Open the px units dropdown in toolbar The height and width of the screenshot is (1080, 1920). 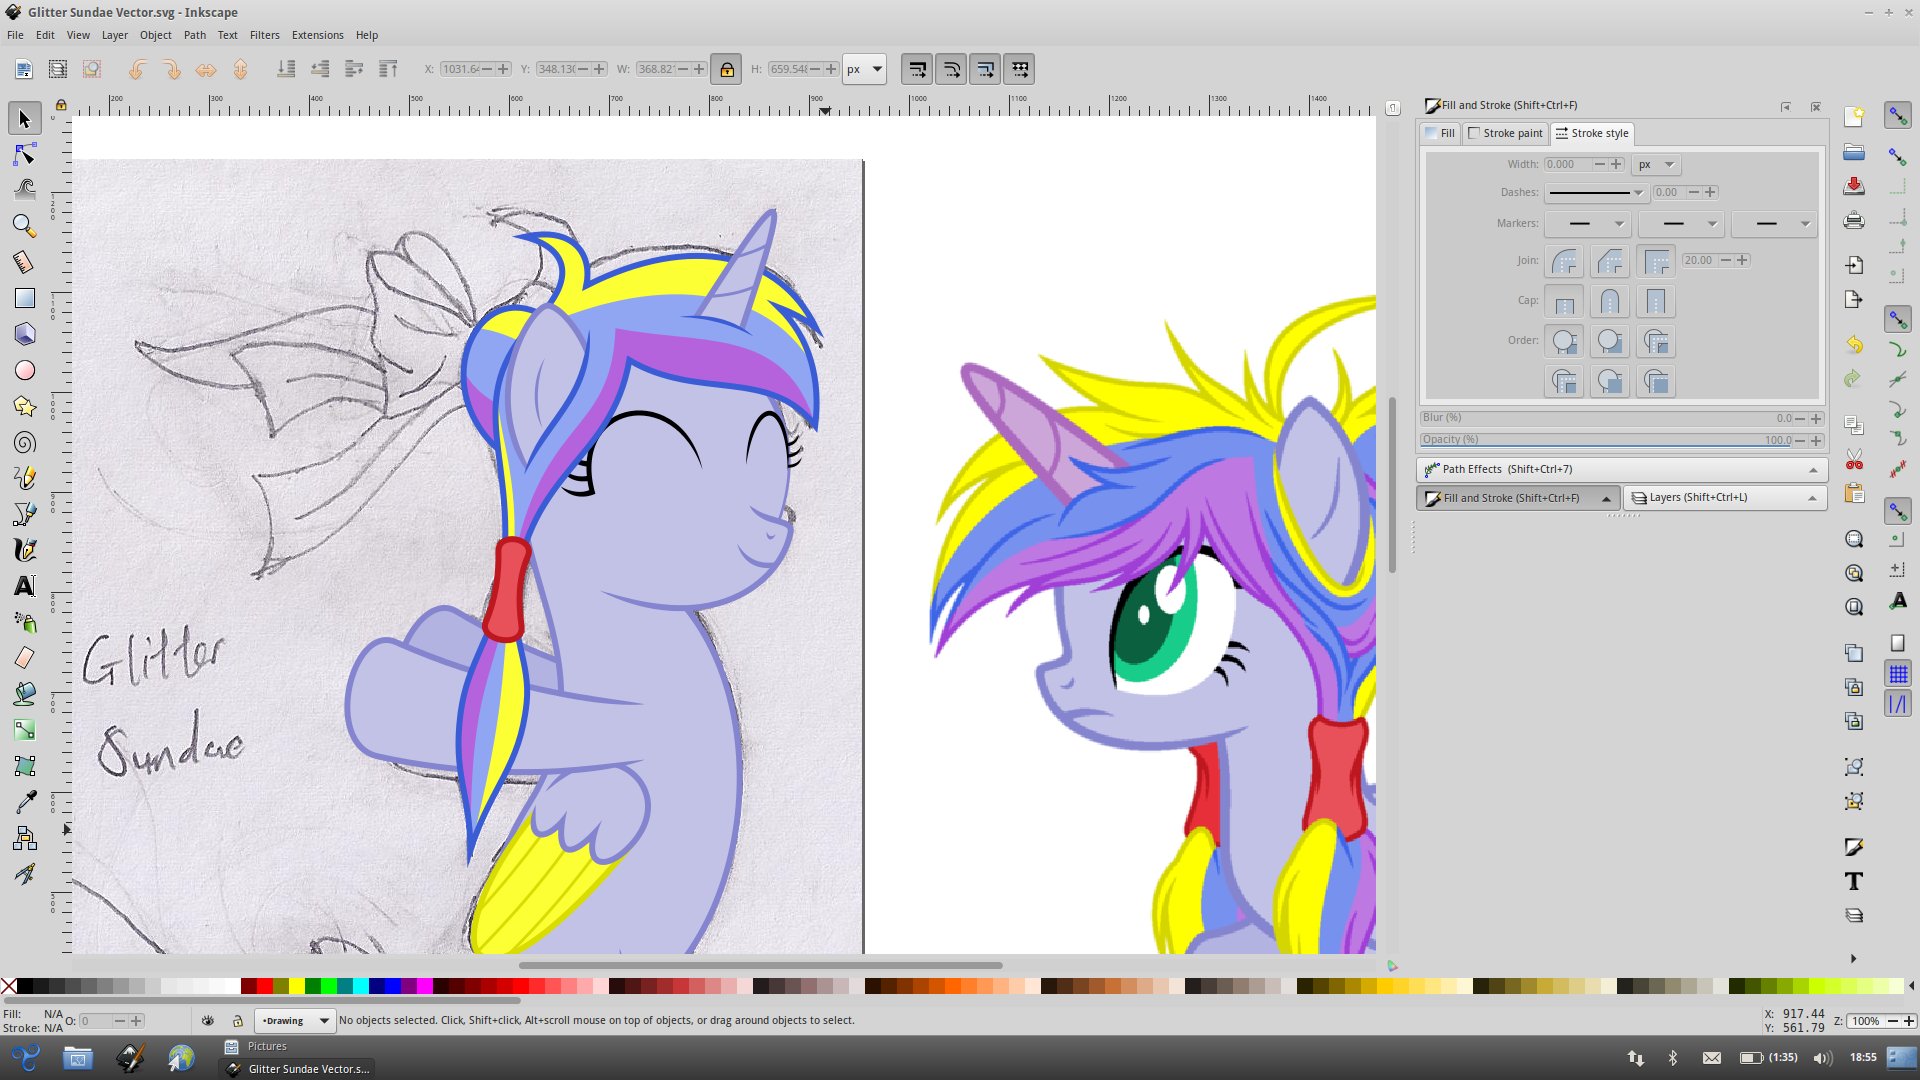(x=864, y=69)
